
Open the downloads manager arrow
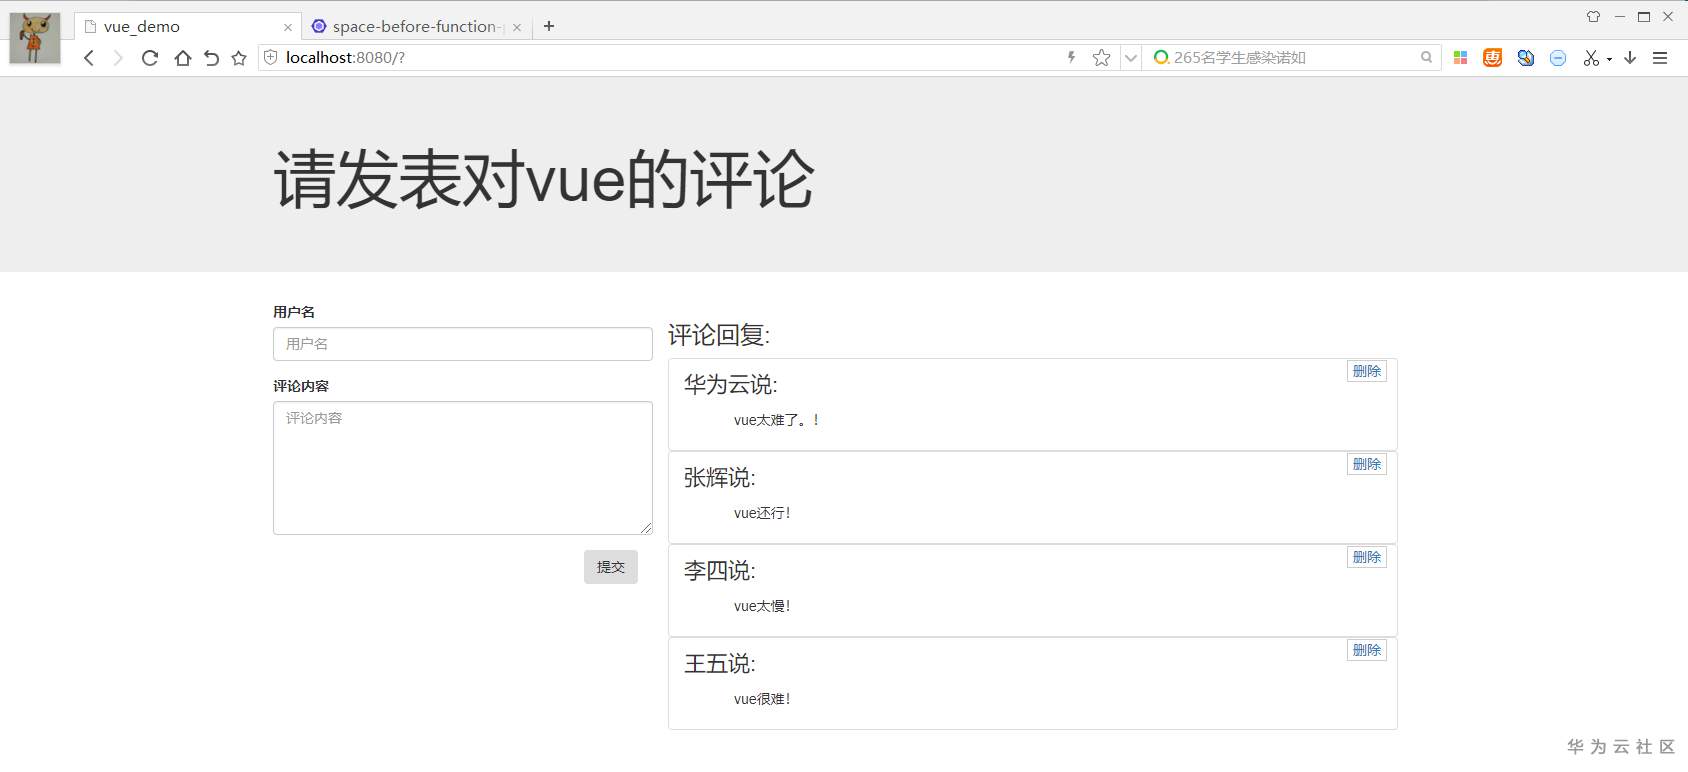(x=1630, y=58)
